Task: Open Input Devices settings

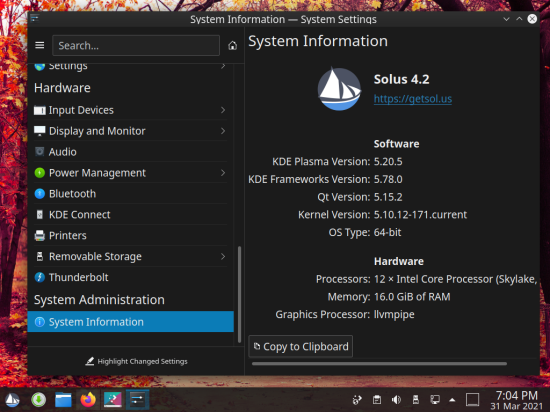Action: tap(130, 110)
